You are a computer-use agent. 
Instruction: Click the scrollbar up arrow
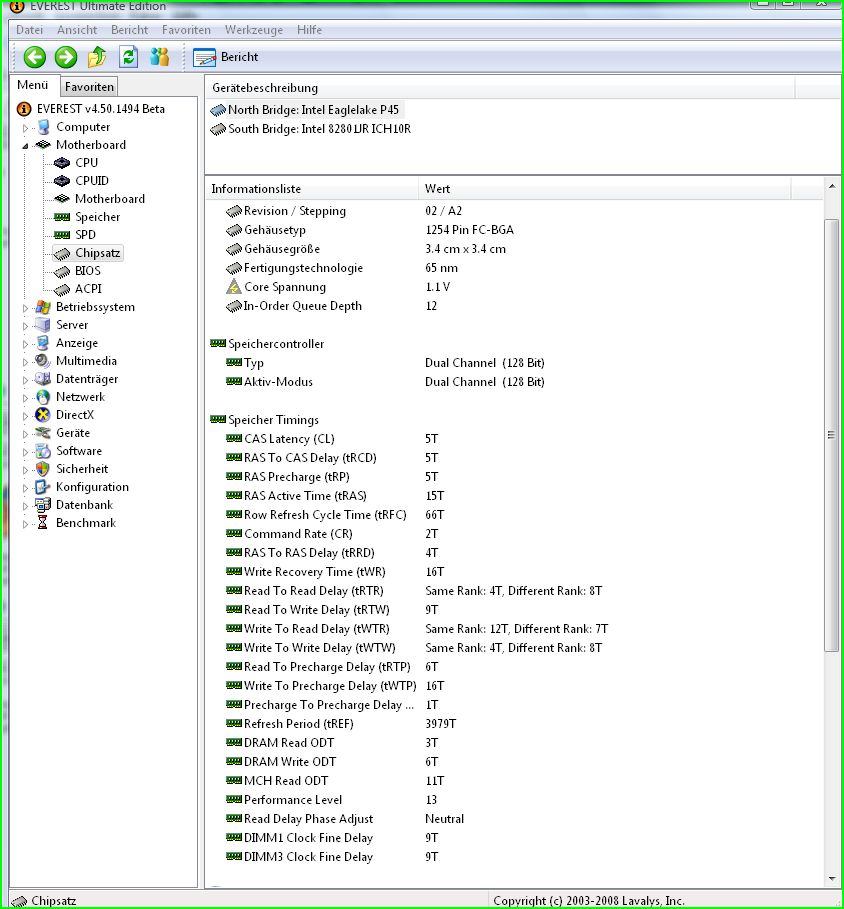tap(832, 187)
